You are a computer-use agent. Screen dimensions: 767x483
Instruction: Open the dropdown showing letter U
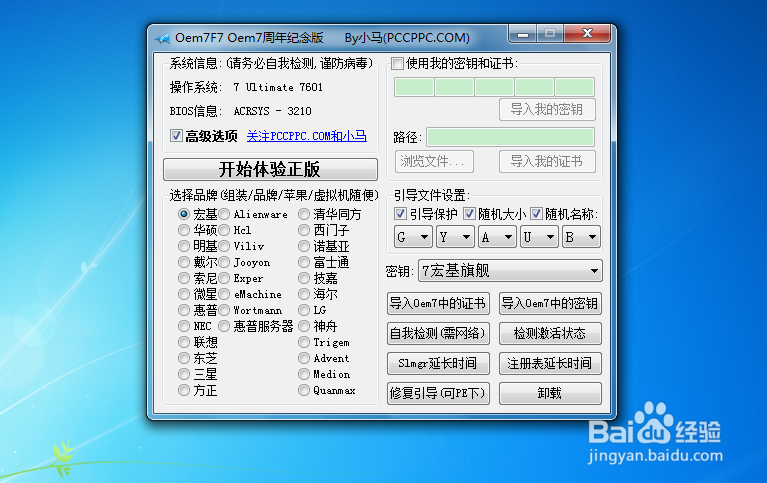click(539, 237)
